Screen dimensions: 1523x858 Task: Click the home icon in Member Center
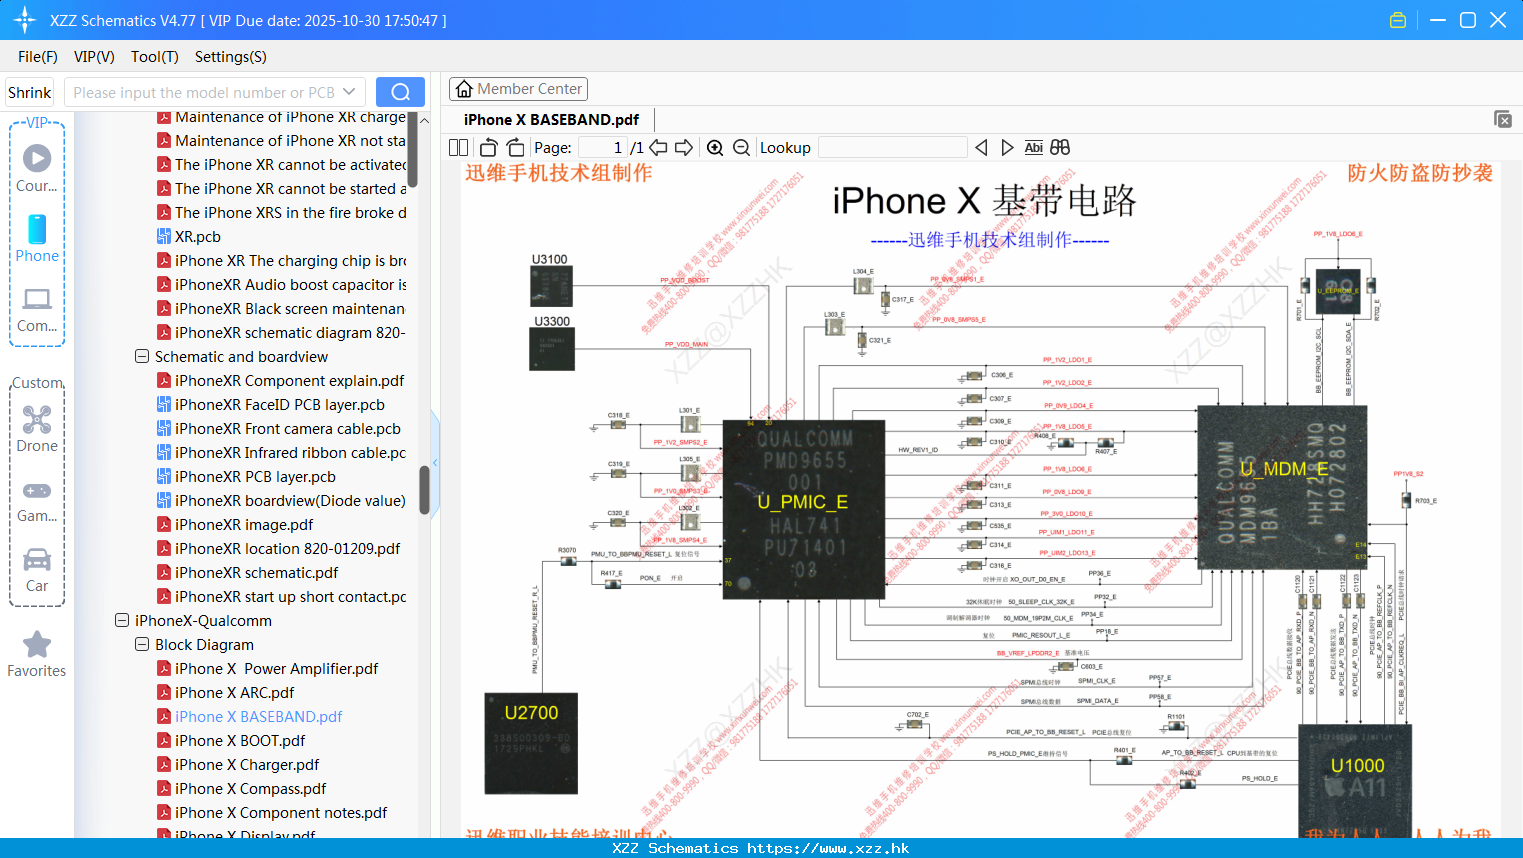click(x=464, y=89)
